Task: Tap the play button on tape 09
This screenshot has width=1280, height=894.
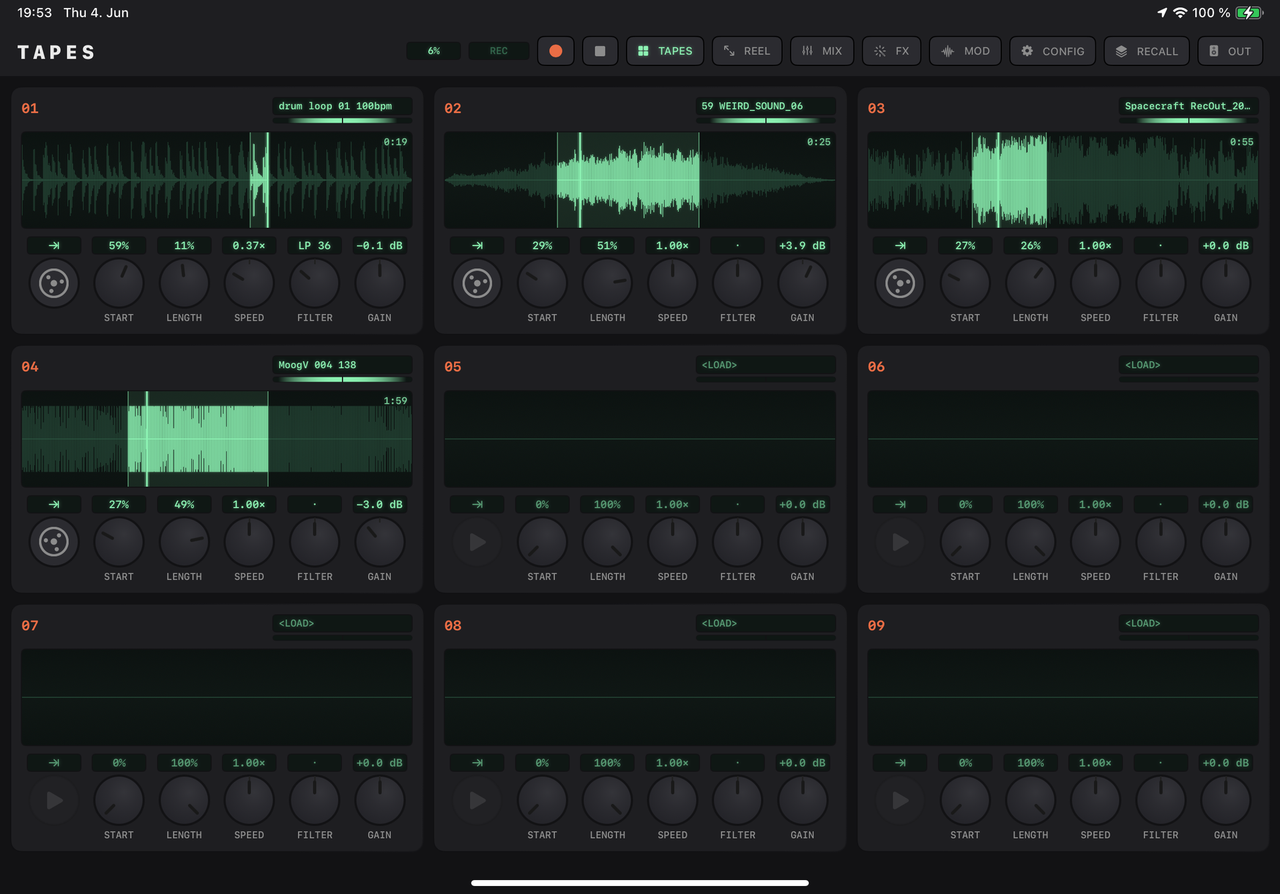Action: (x=900, y=801)
